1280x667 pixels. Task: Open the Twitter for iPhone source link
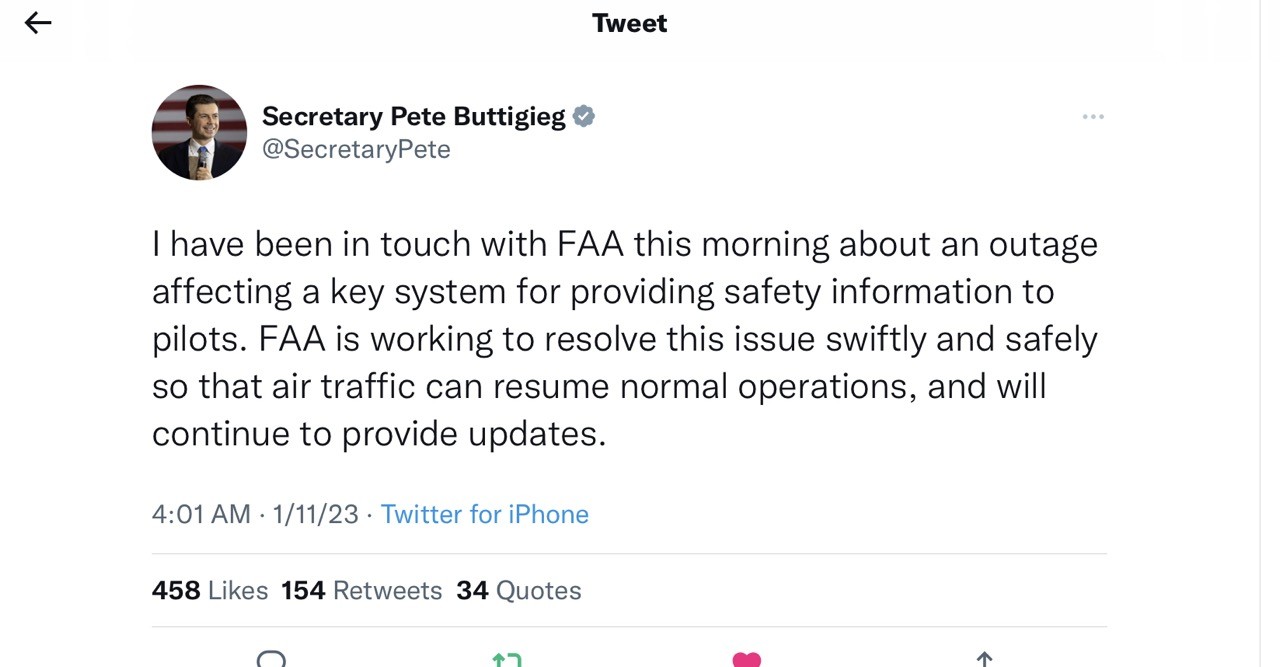pos(484,514)
